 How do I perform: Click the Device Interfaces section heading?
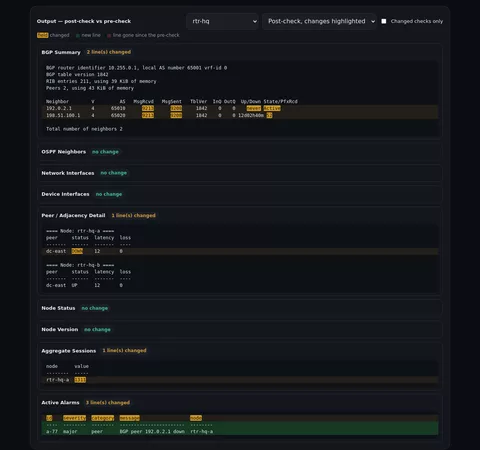pos(65,194)
